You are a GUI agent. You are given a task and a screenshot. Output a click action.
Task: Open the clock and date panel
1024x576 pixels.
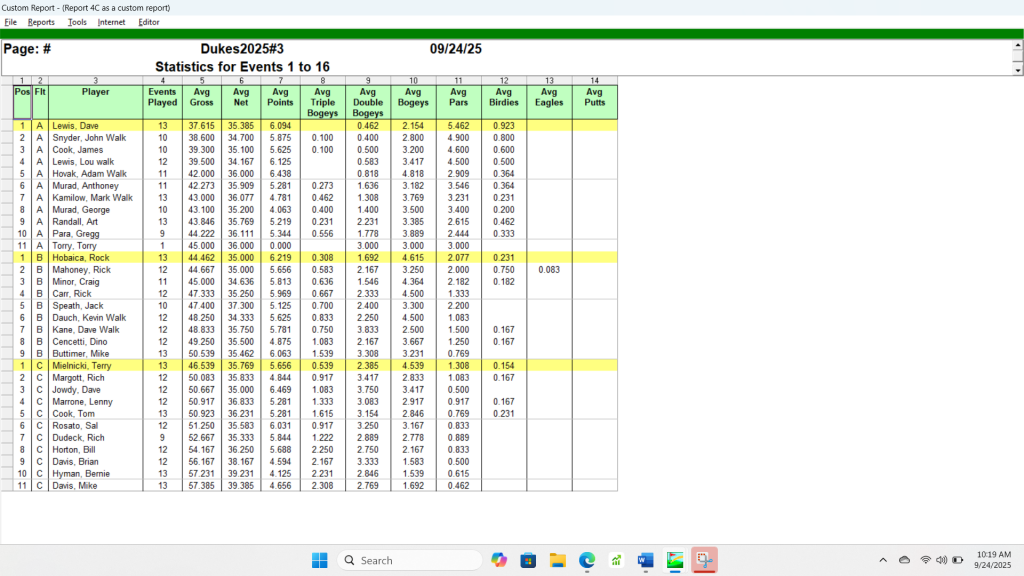993,560
